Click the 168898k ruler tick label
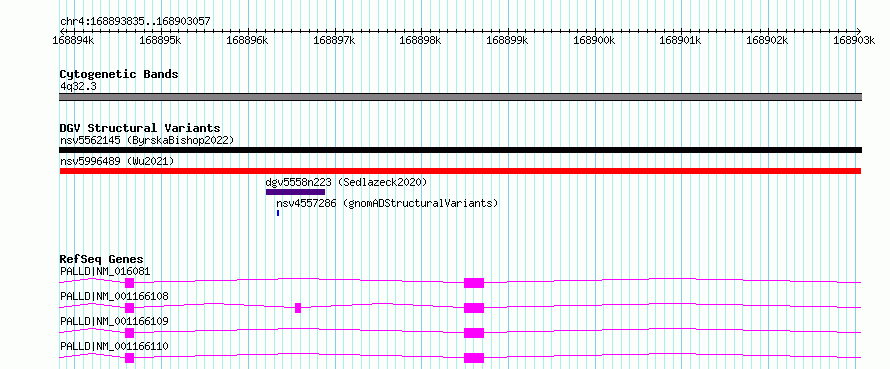Viewport: 890px width, 369px height. (421, 40)
